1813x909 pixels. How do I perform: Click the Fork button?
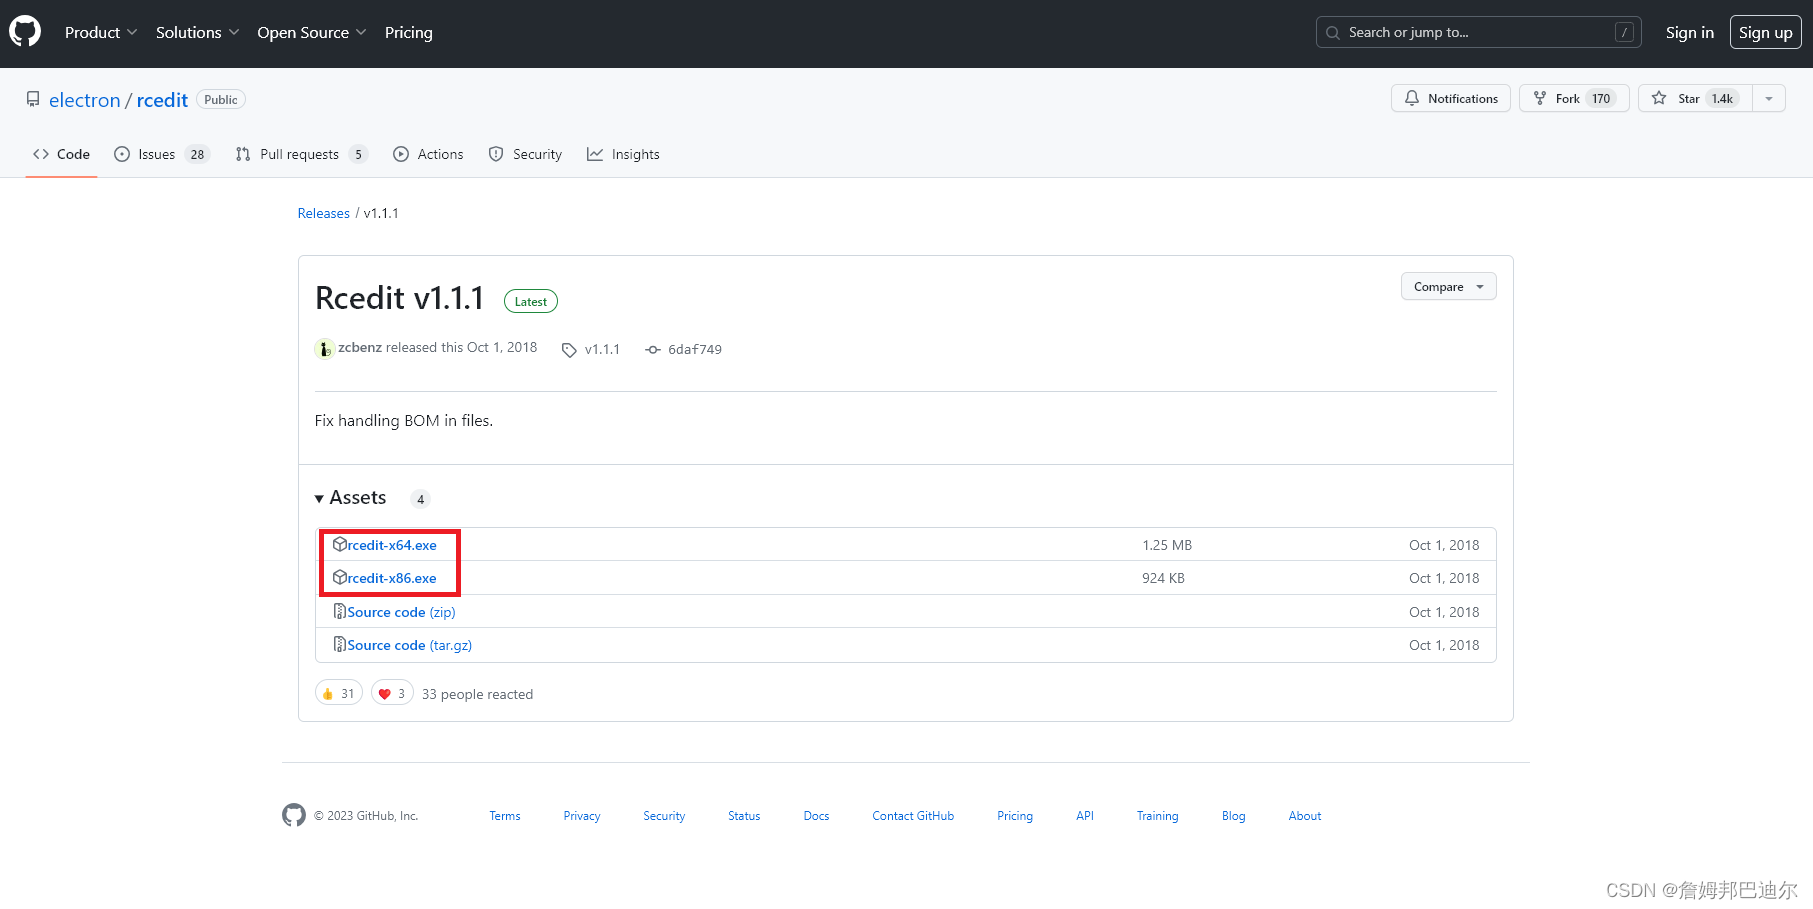tap(1574, 98)
